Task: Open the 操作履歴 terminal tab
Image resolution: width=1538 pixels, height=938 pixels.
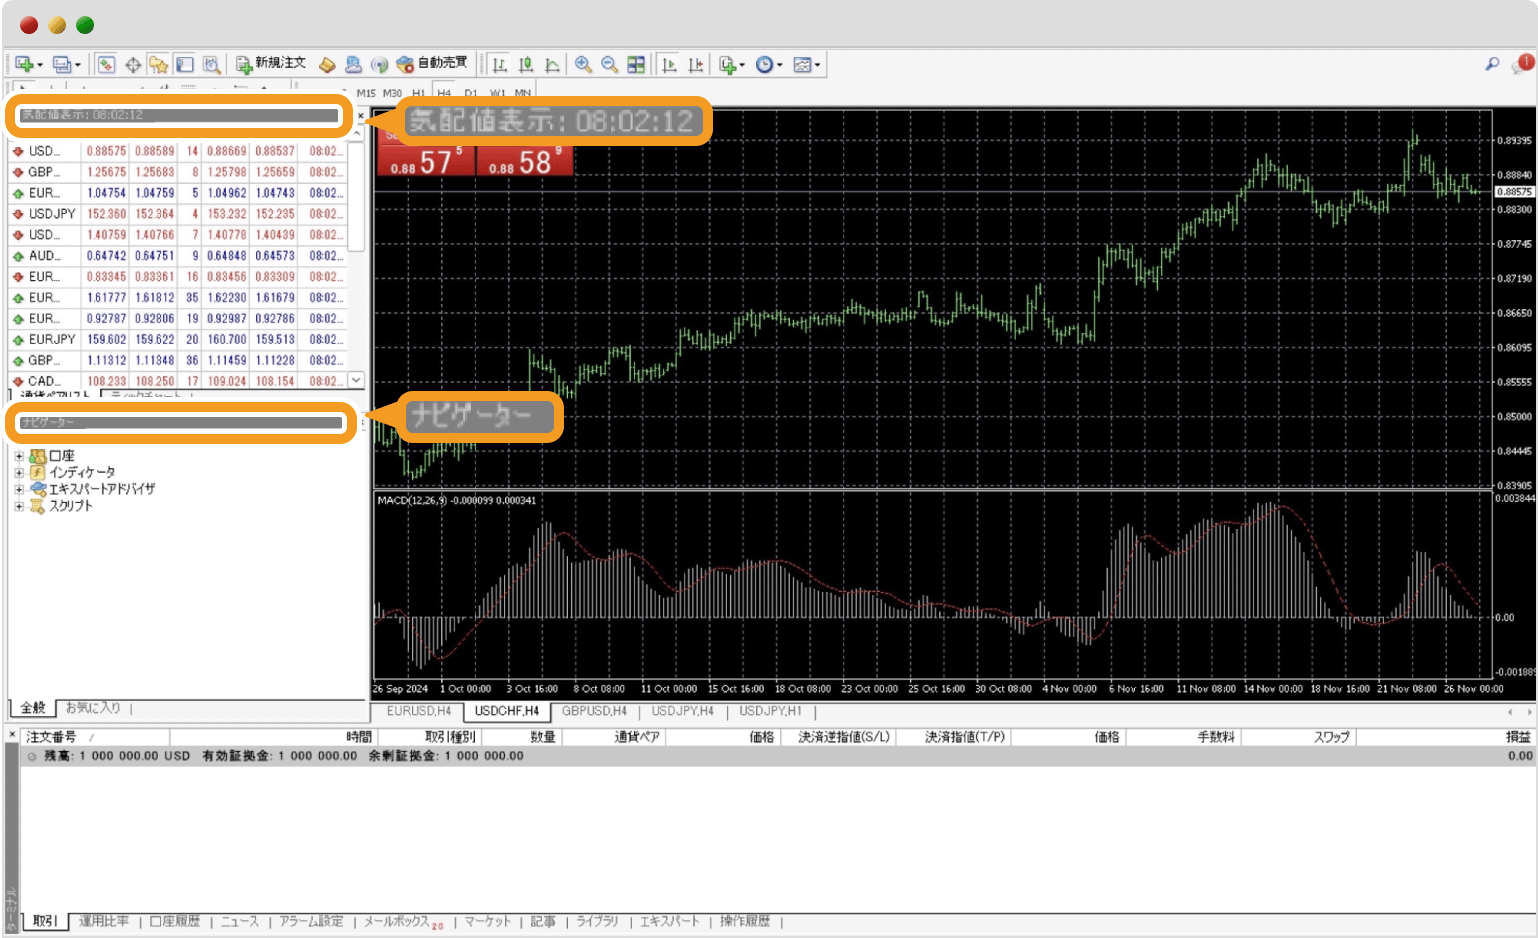Action: [x=745, y=921]
